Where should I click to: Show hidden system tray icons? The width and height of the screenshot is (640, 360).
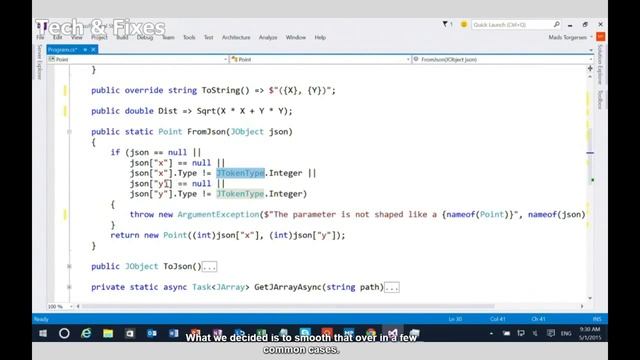pos(491,333)
